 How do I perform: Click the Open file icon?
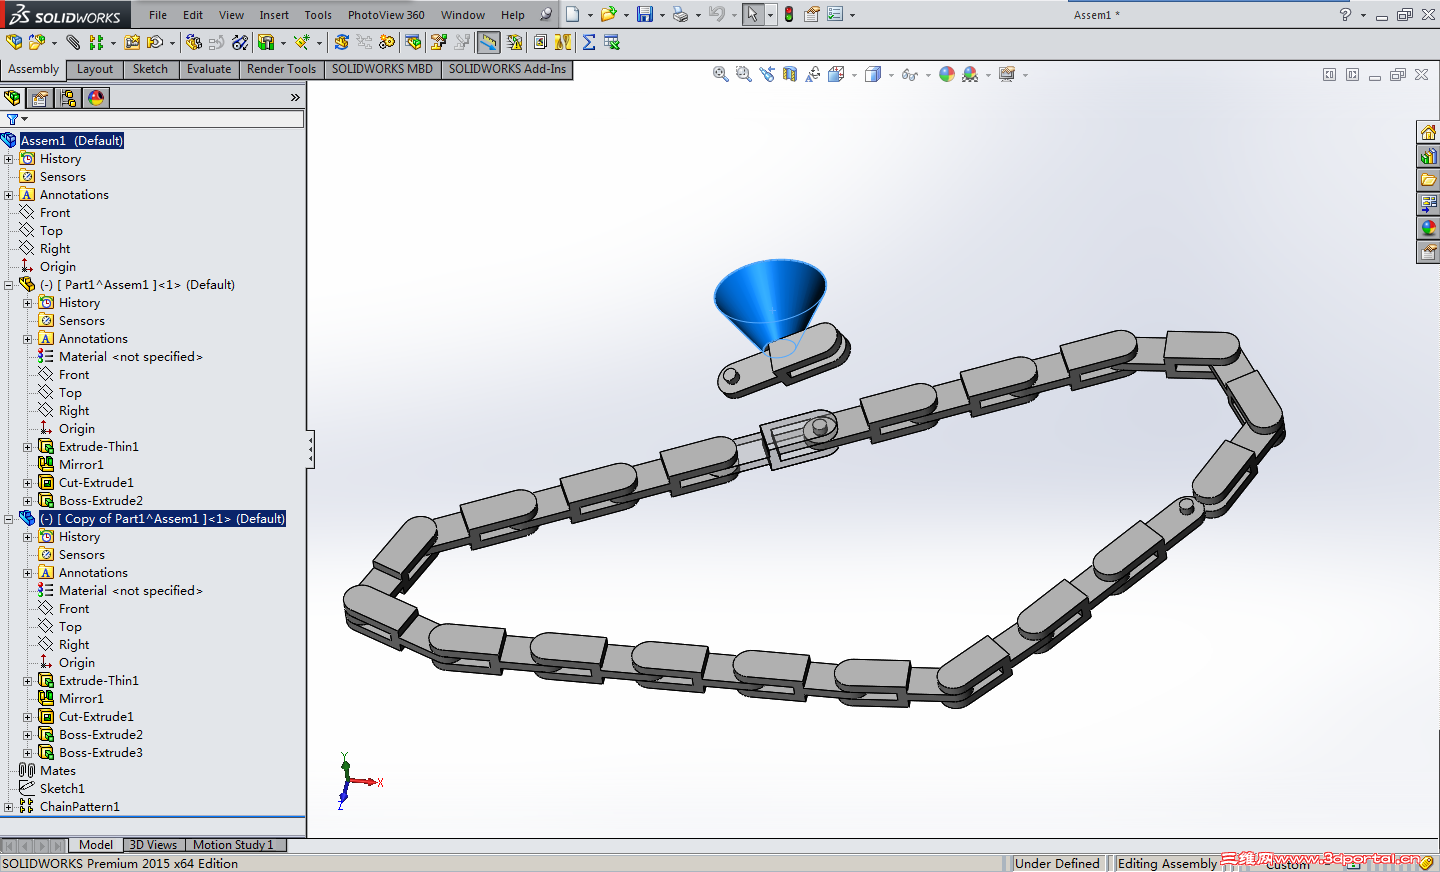pos(608,14)
